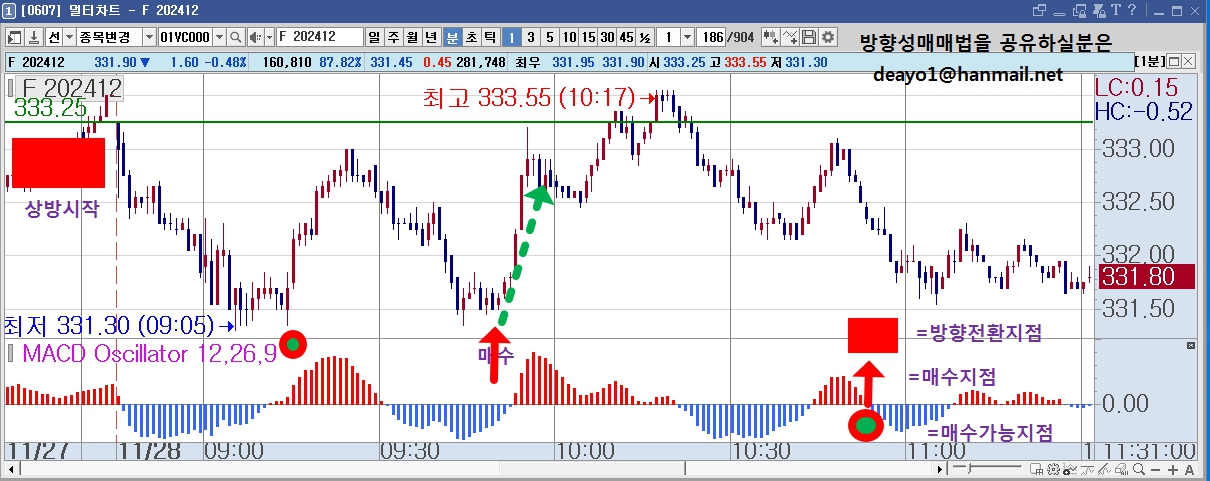Select the 틱 (tick) period button
1210x481 pixels.
[x=490, y=37]
